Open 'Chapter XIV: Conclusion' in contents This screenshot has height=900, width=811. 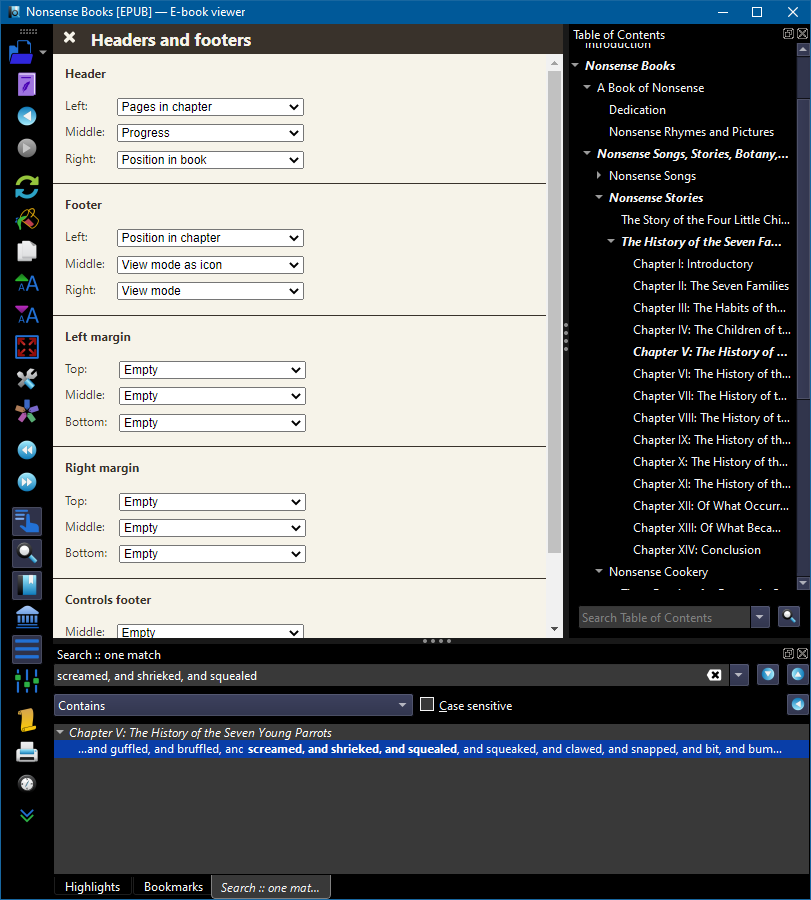coord(697,550)
